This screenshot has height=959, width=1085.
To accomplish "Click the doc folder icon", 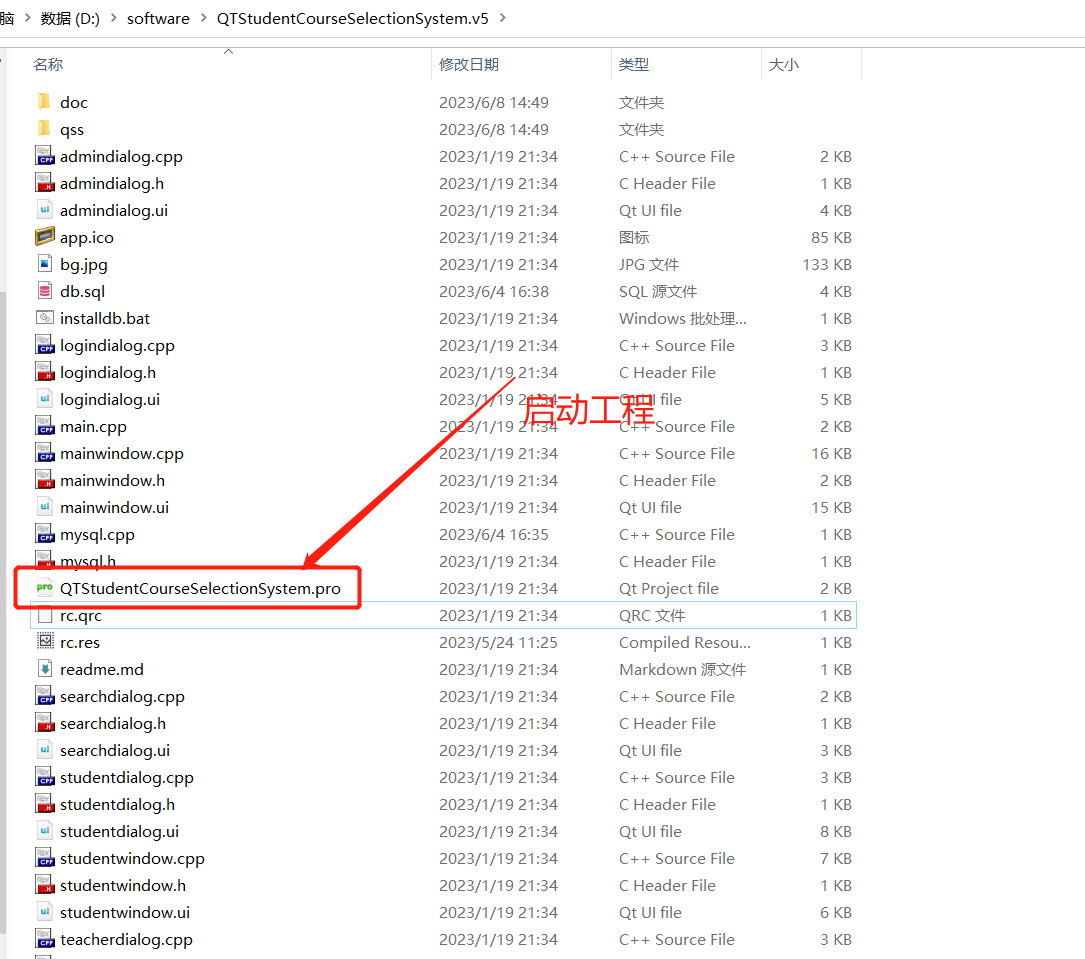I will click(x=44, y=102).
